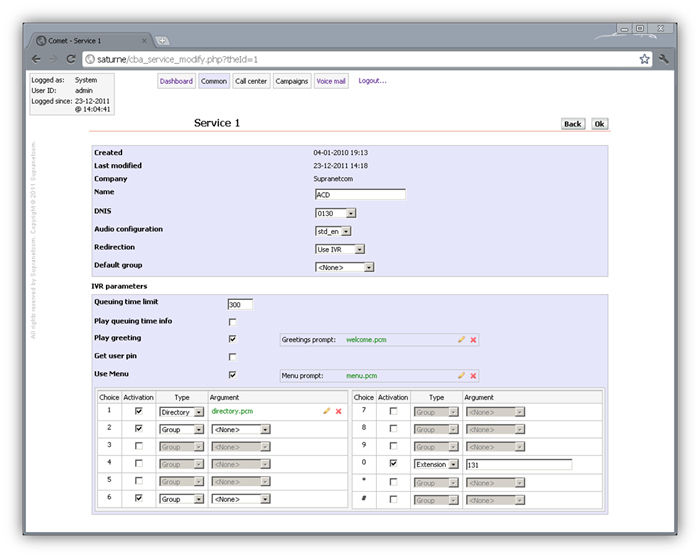Delete directory.pcm argument red X
Viewport: 700px width, 558px height.
pos(338,412)
